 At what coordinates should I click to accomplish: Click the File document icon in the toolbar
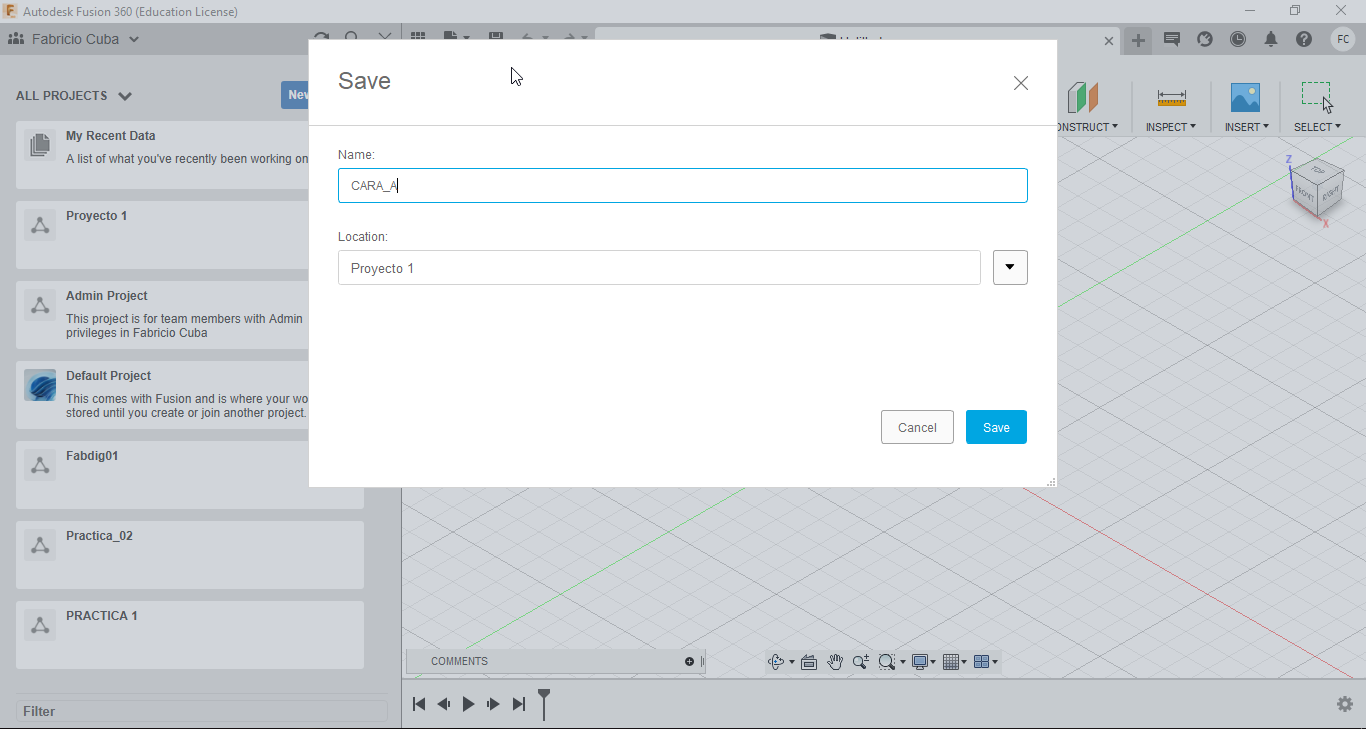pyautogui.click(x=451, y=38)
